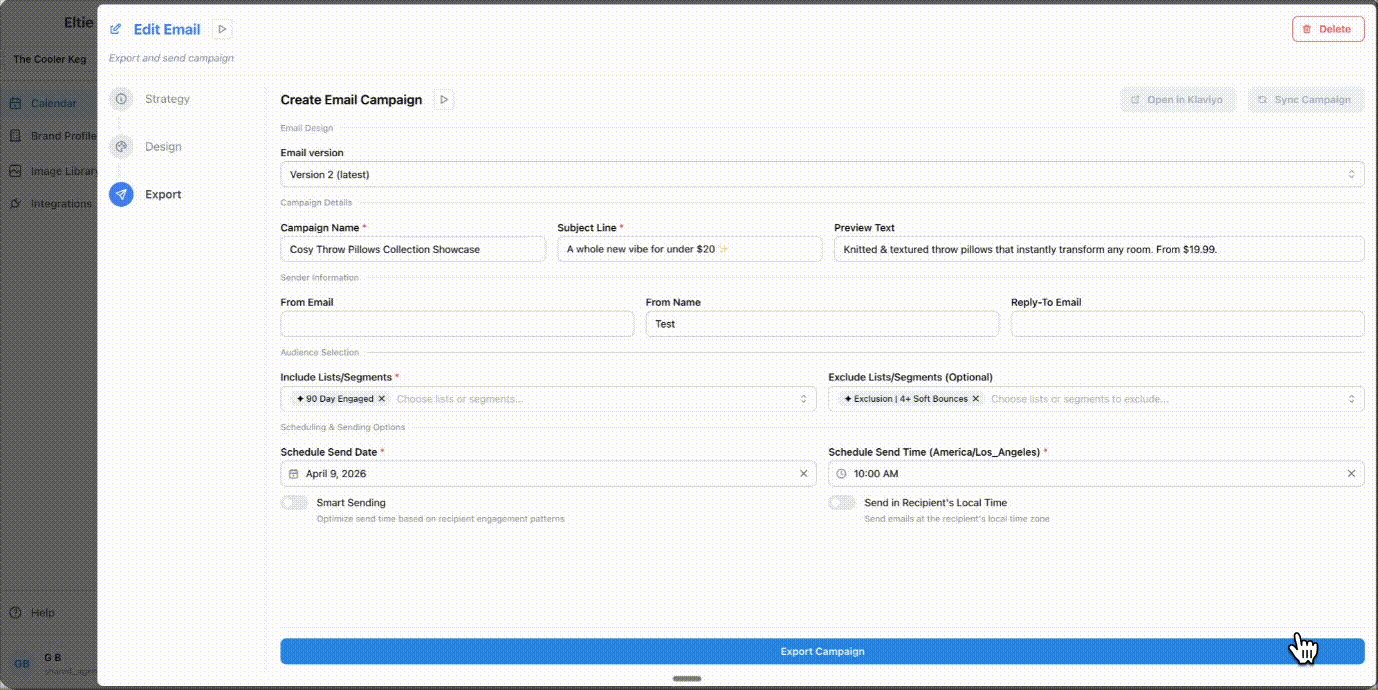Click the pencil edit icon by Edit Email

click(116, 30)
